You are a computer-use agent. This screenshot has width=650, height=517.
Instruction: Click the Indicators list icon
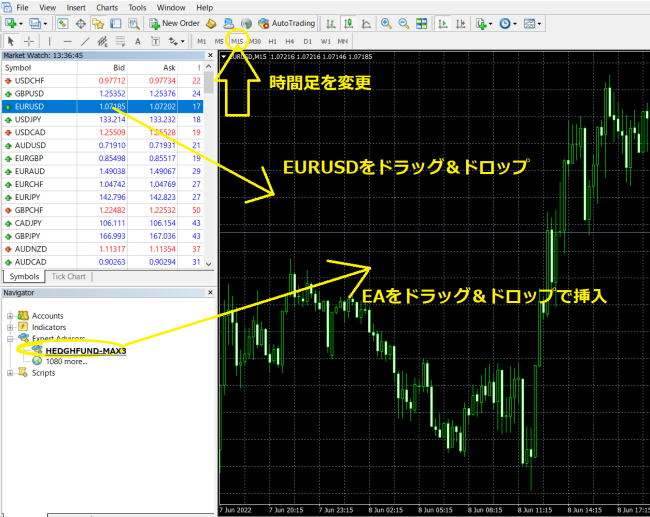481,24
